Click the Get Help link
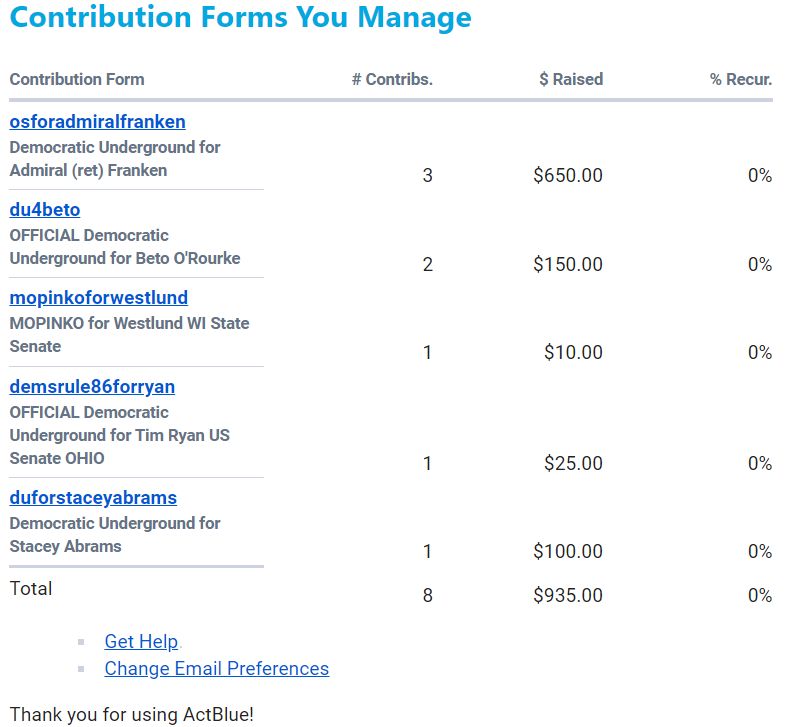The height and width of the screenshot is (727, 785). [x=141, y=642]
